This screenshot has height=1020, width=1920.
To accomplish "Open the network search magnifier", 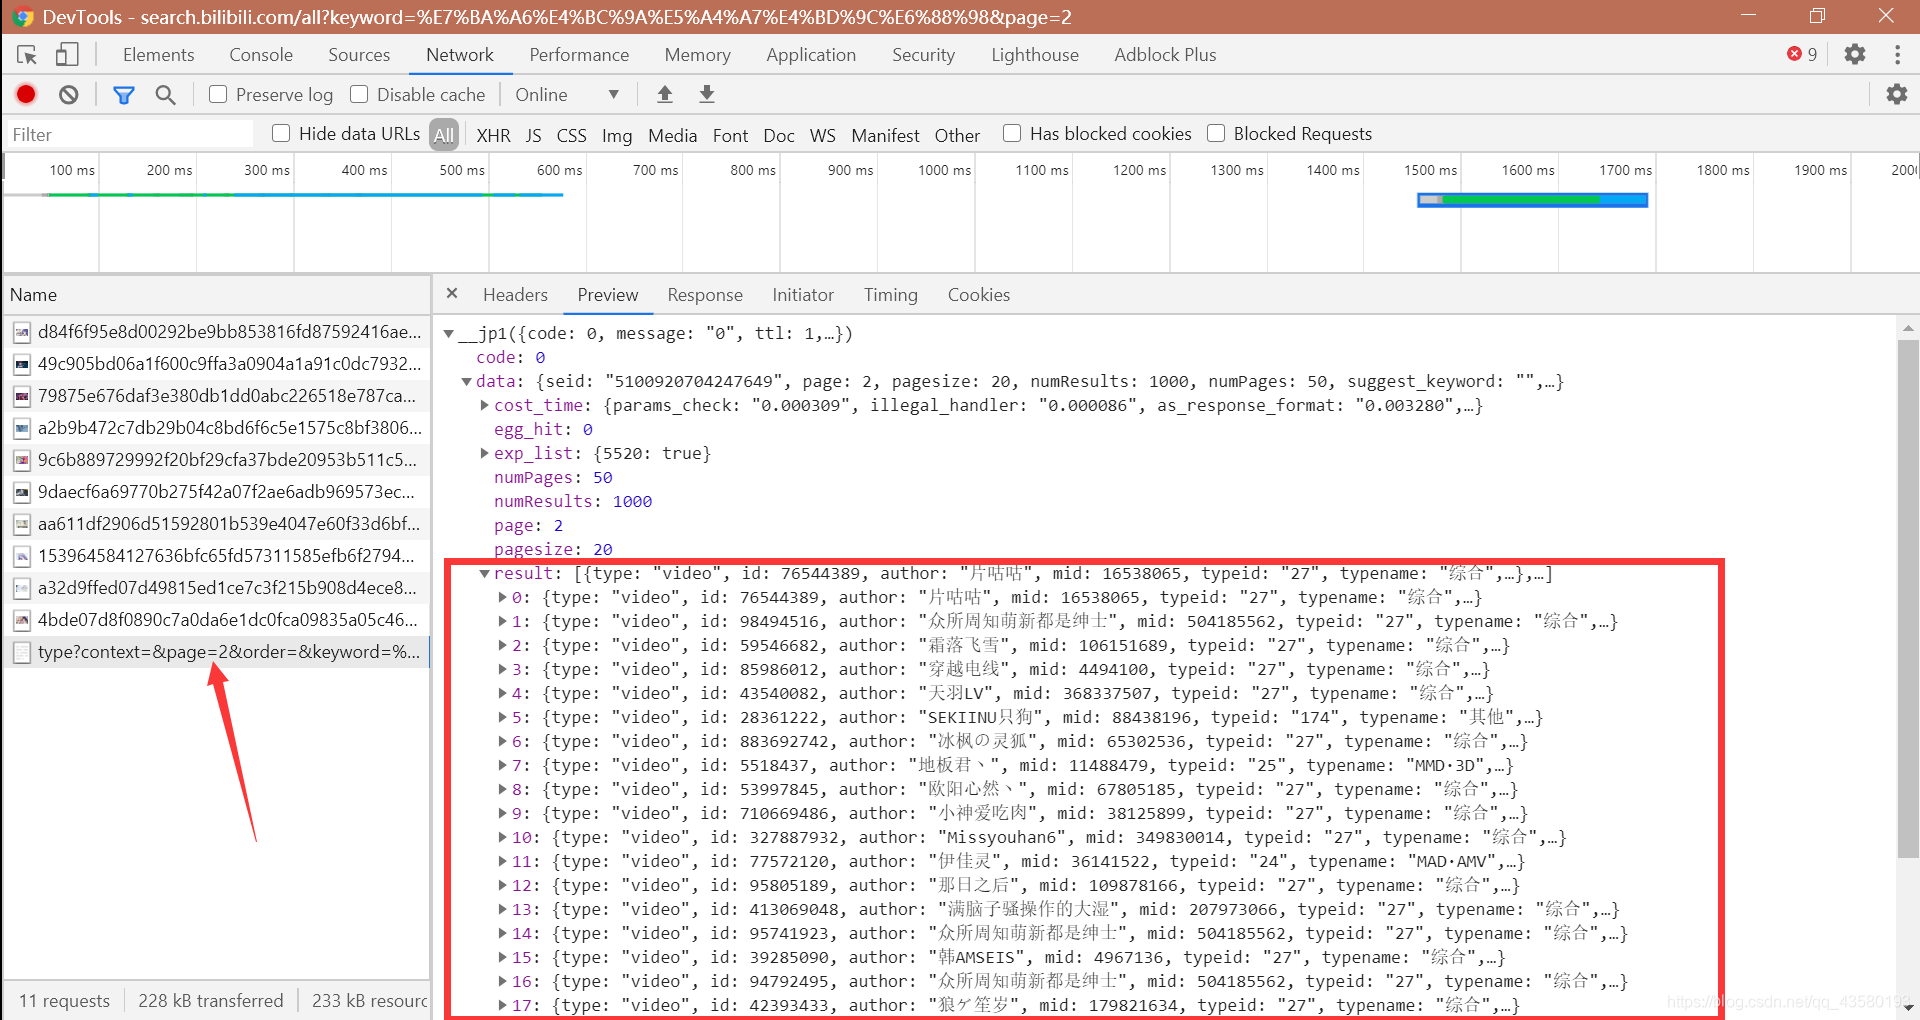I will 166,95.
